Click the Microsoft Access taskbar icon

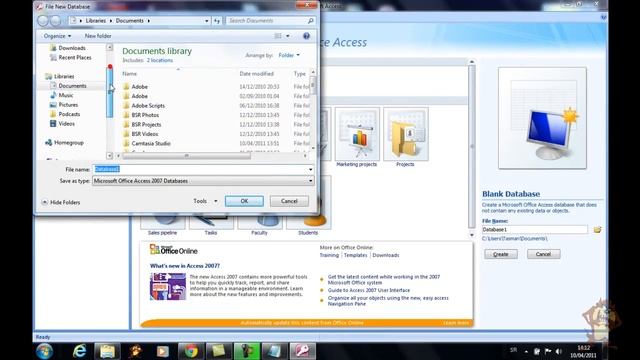click(302, 351)
